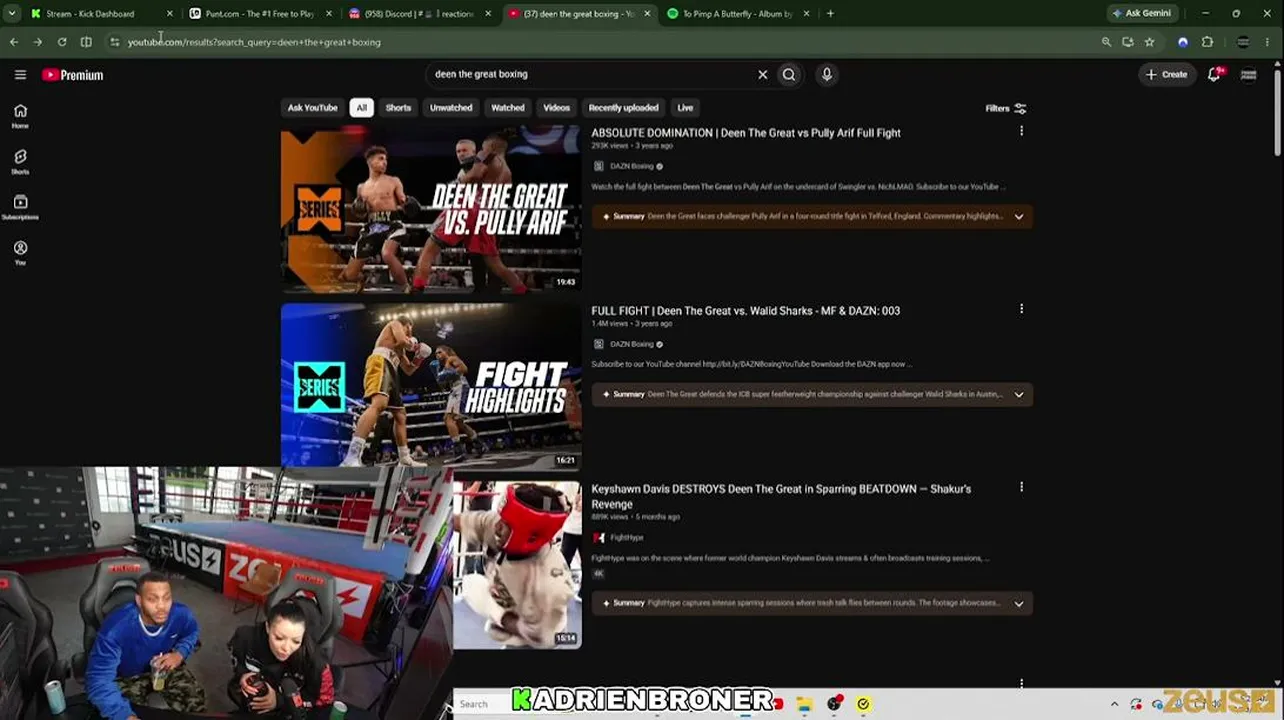The width and height of the screenshot is (1284, 720).
Task: Open ABSOLUTE DOMINATION video title
Action: pos(746,133)
